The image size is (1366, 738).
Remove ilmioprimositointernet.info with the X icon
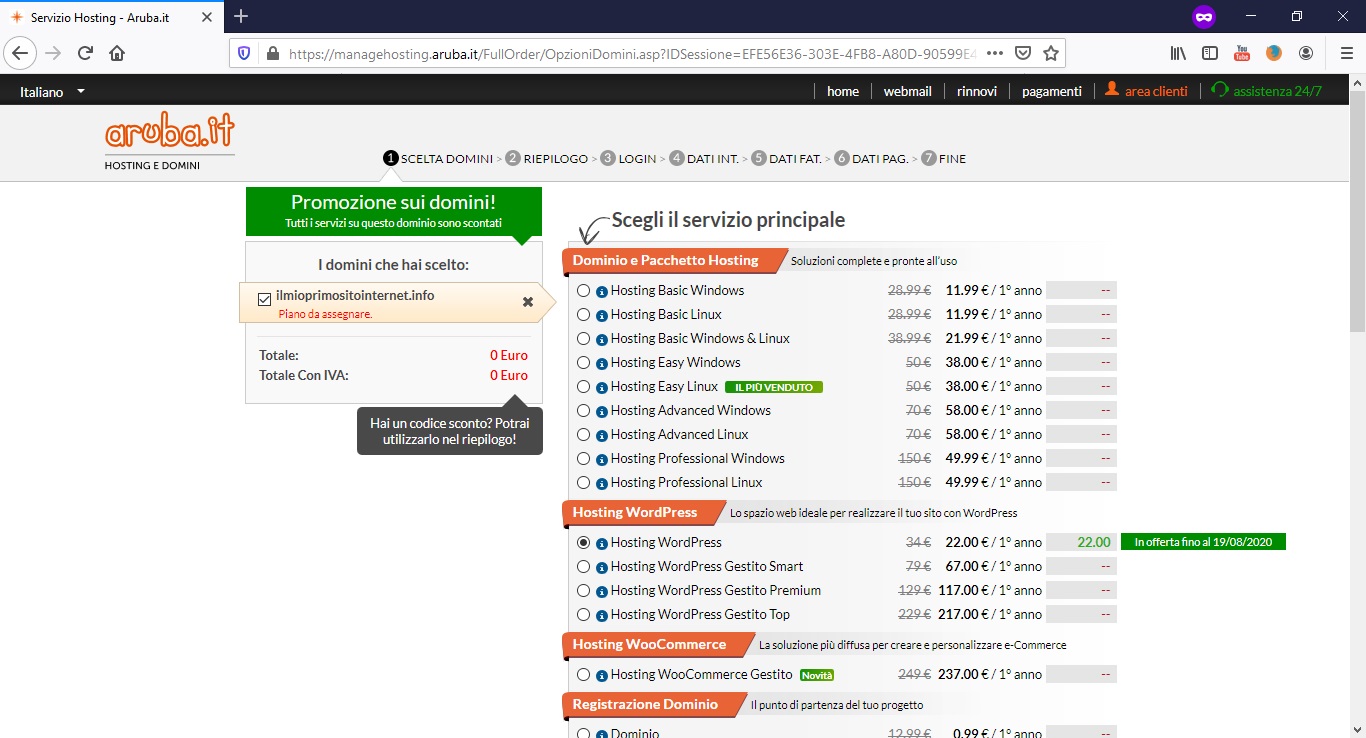tap(528, 302)
